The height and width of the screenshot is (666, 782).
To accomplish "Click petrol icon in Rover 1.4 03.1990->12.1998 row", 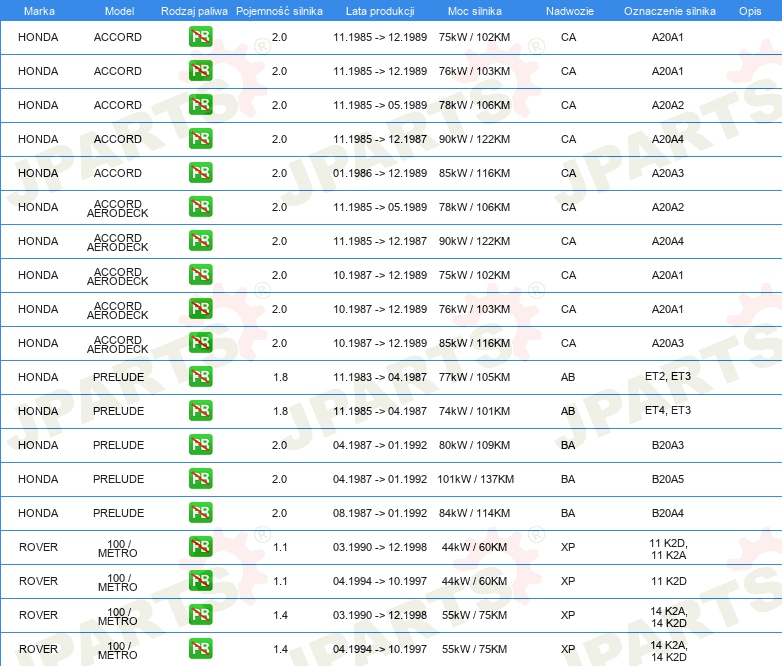I will [200, 614].
